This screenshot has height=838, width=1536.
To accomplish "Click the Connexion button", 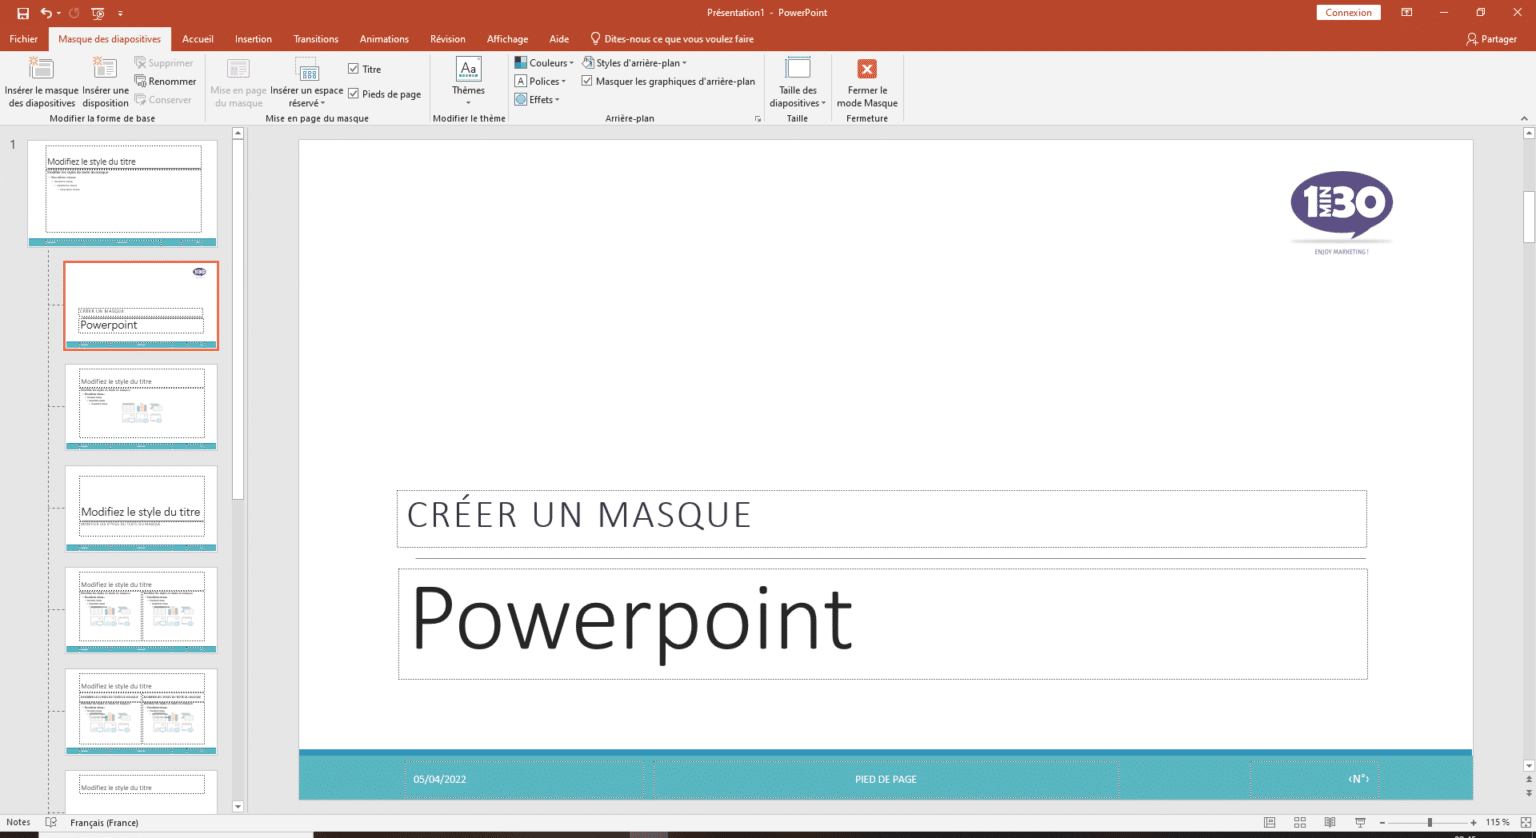I will pyautogui.click(x=1348, y=12).
